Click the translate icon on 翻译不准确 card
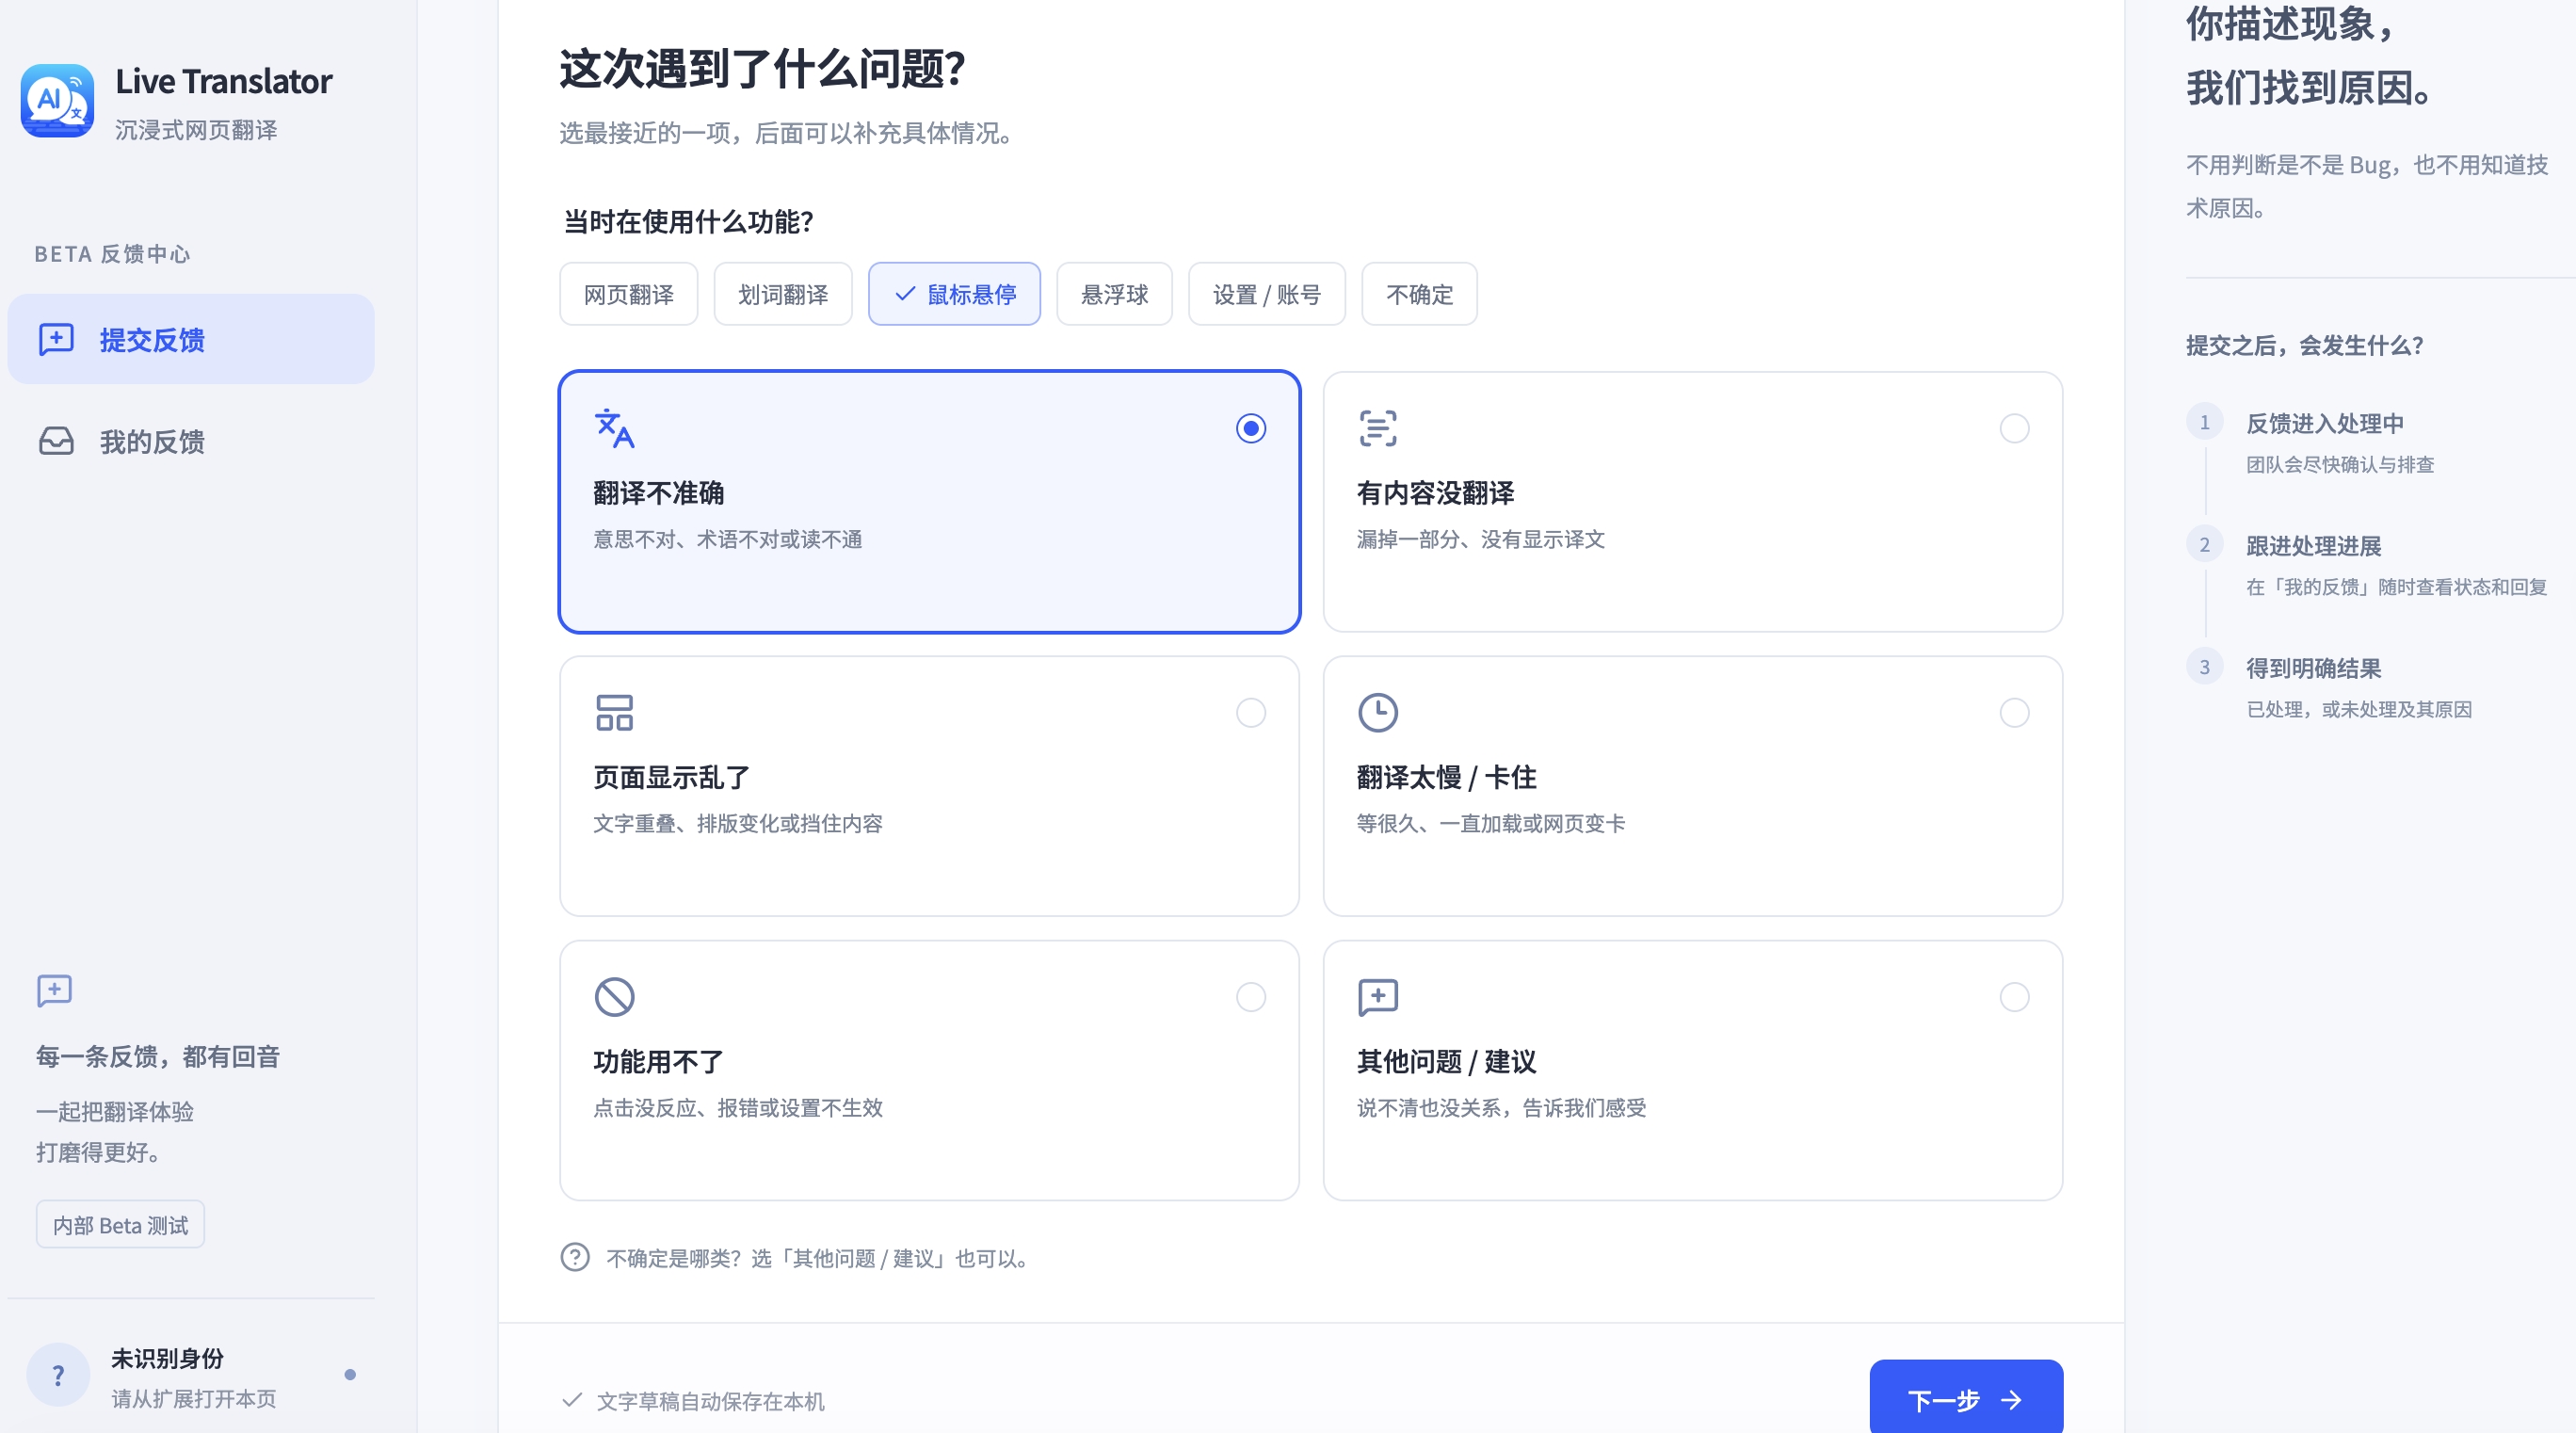Viewport: 2576px width, 1433px height. [x=614, y=429]
